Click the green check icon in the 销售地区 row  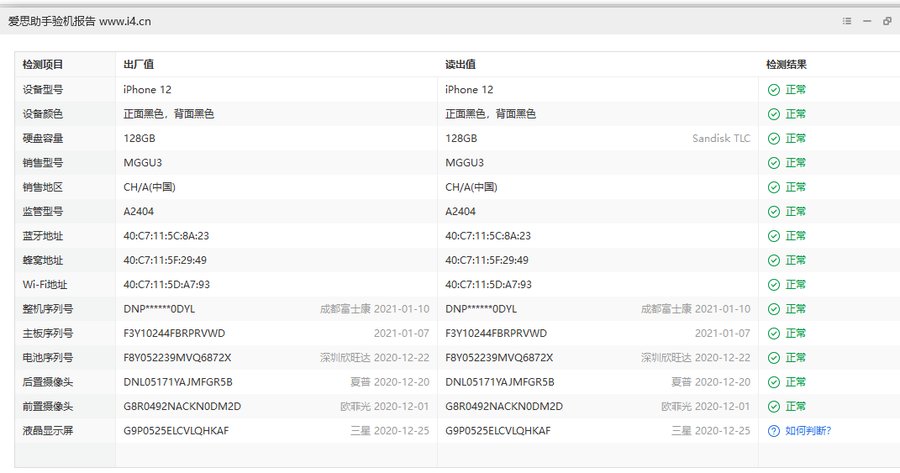(774, 187)
